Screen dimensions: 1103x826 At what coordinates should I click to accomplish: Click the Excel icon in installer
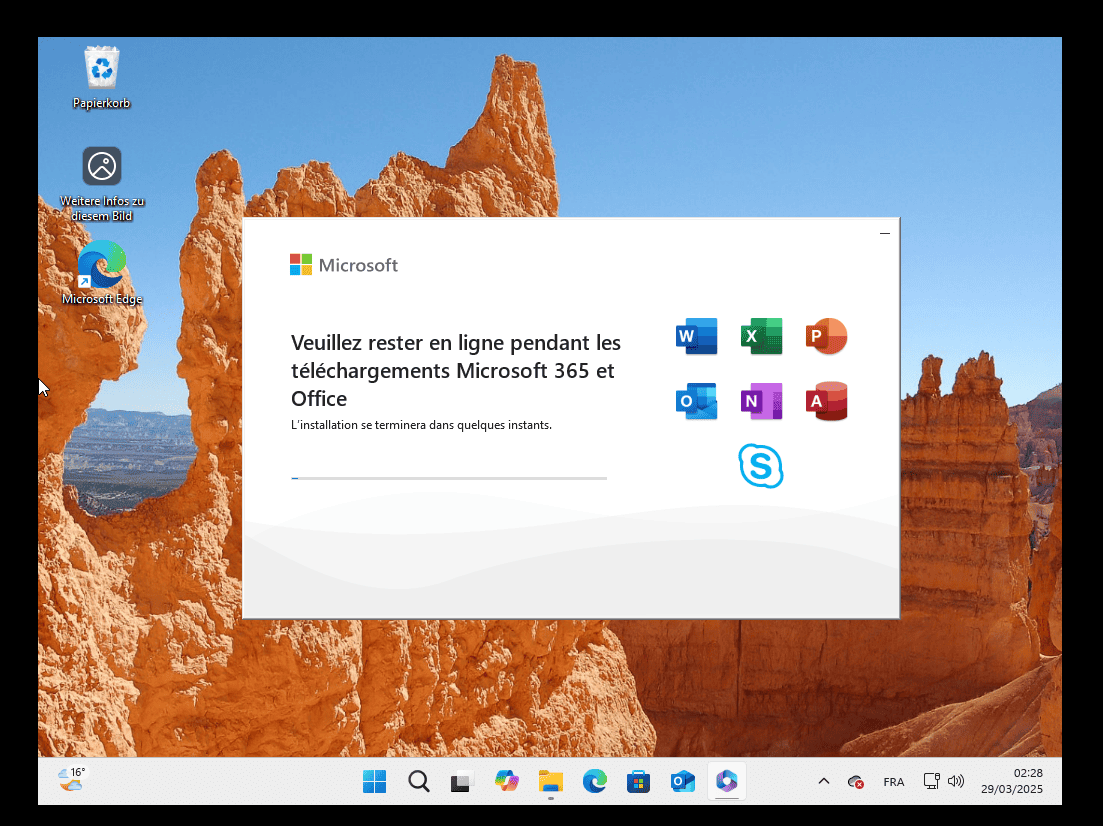[761, 336]
